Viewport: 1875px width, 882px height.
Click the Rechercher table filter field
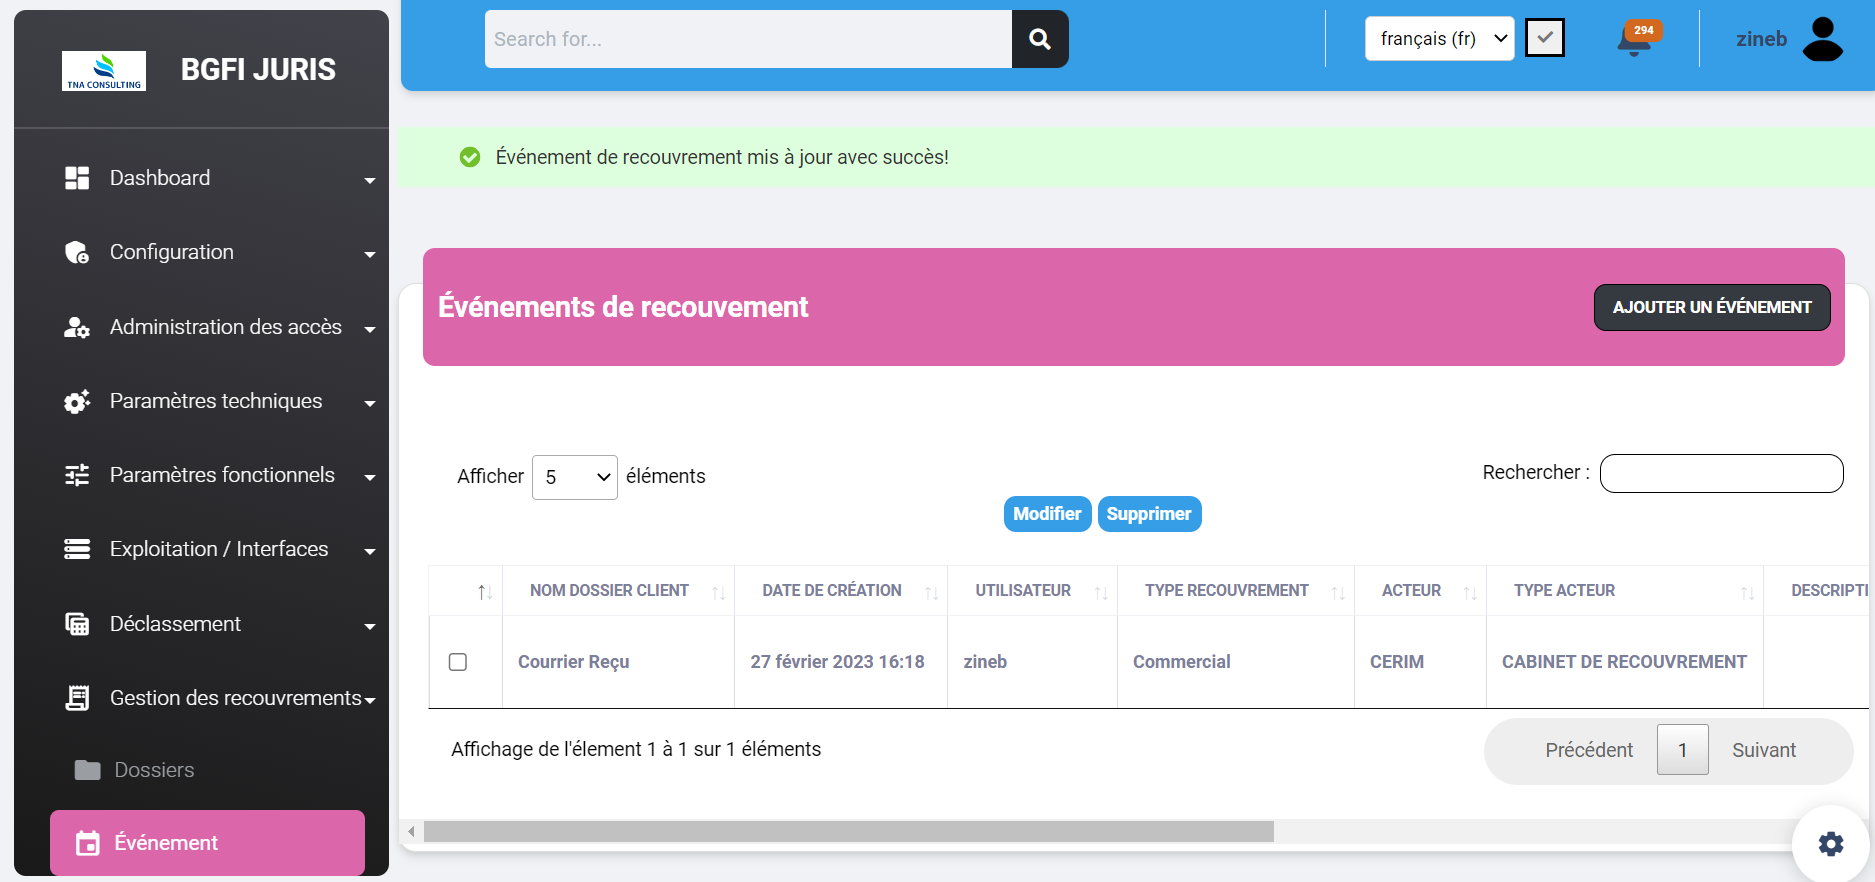[1721, 473]
